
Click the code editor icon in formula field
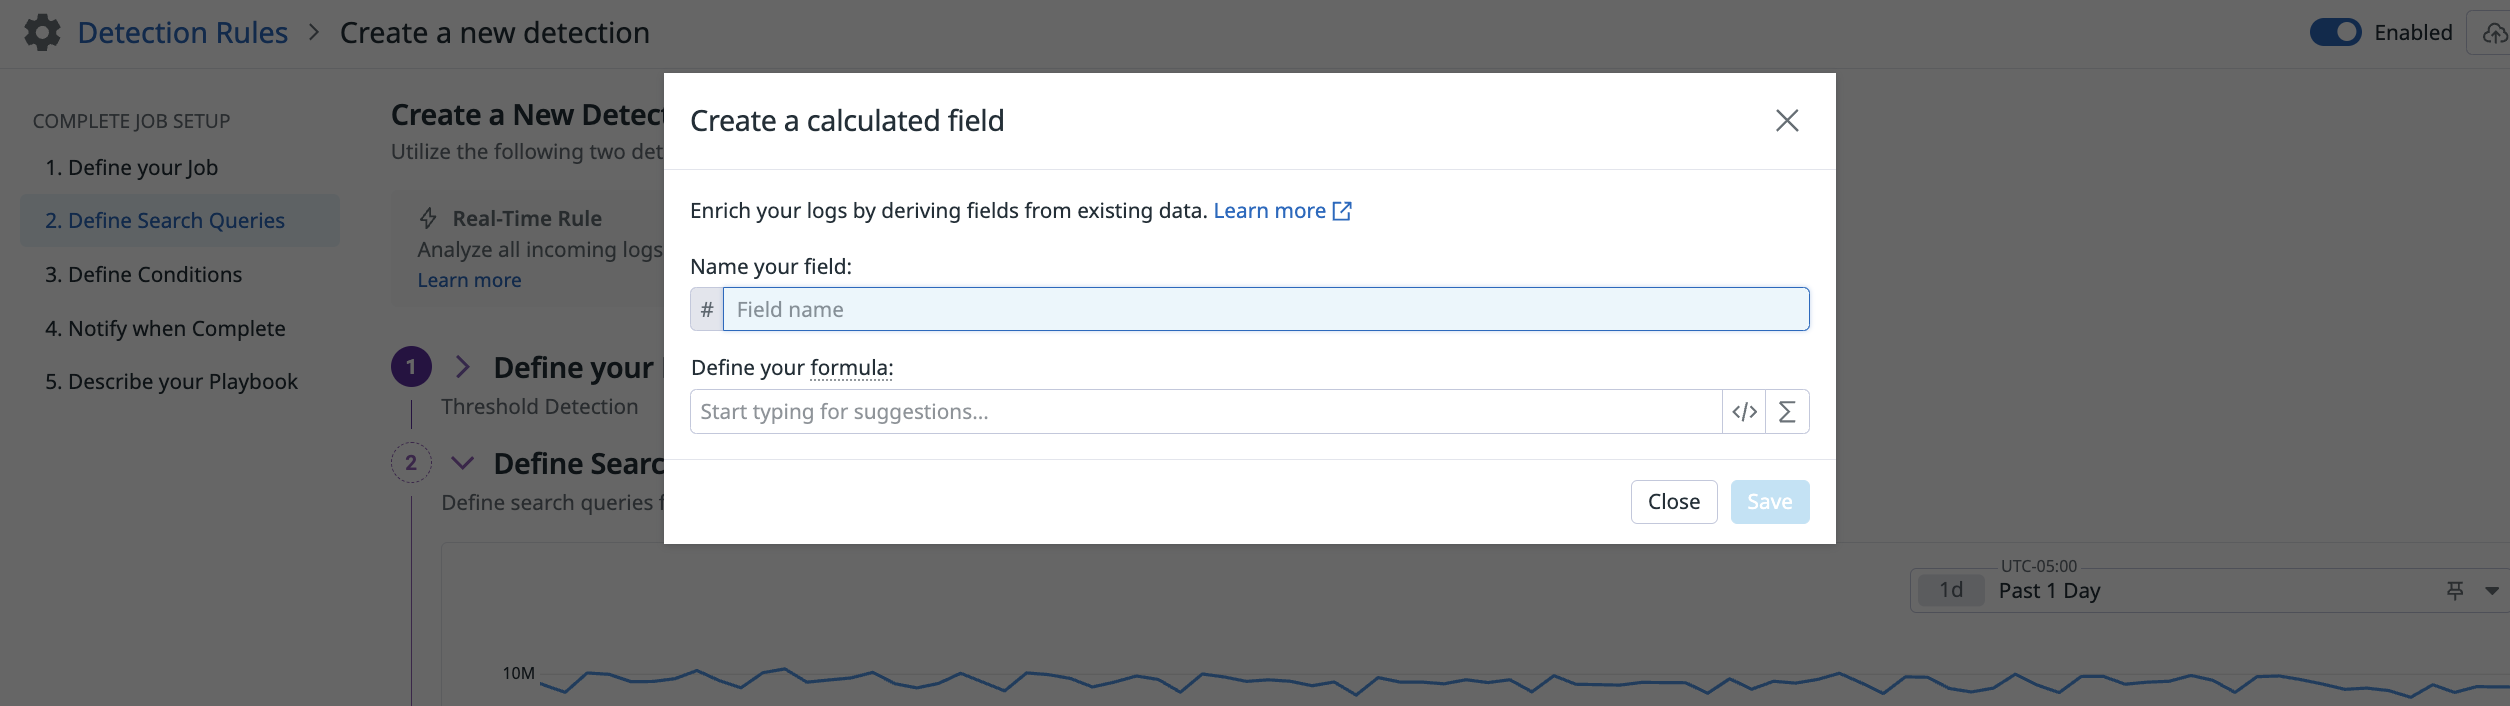click(x=1744, y=412)
